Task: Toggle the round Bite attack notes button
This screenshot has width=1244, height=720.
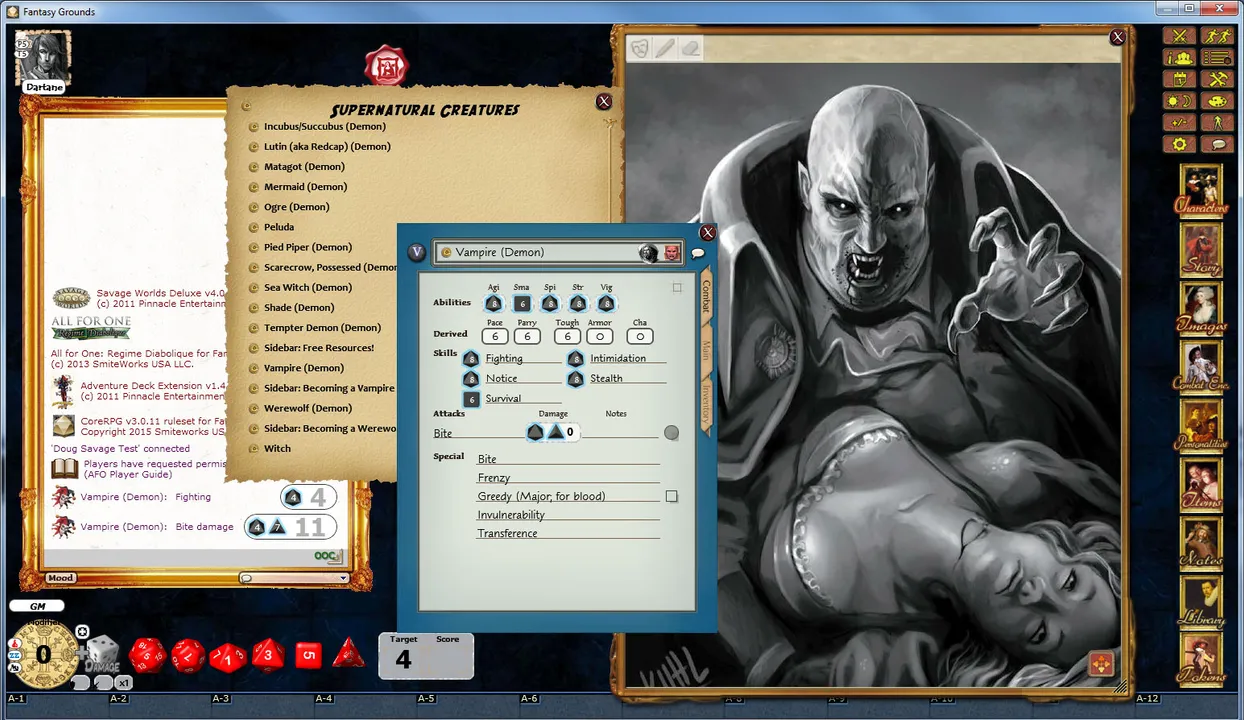Action: [x=671, y=433]
